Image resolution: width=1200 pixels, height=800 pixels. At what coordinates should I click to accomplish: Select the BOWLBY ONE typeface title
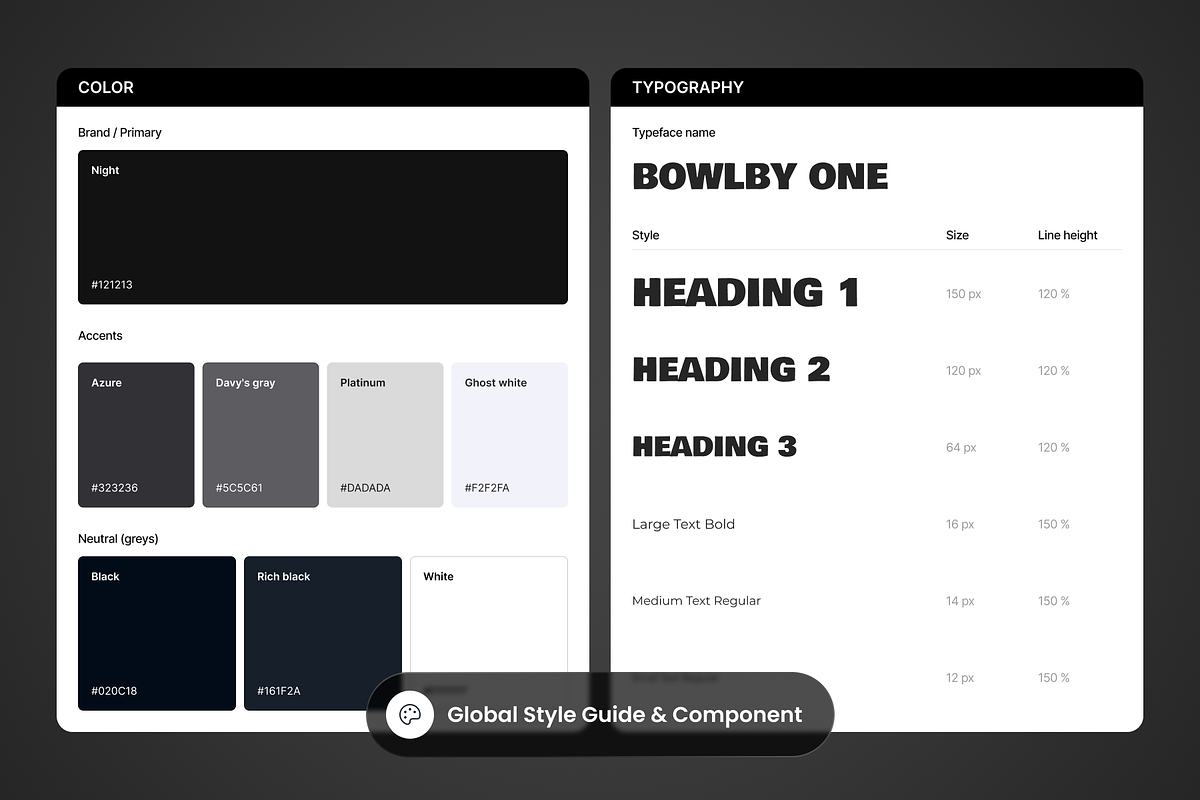coord(760,177)
